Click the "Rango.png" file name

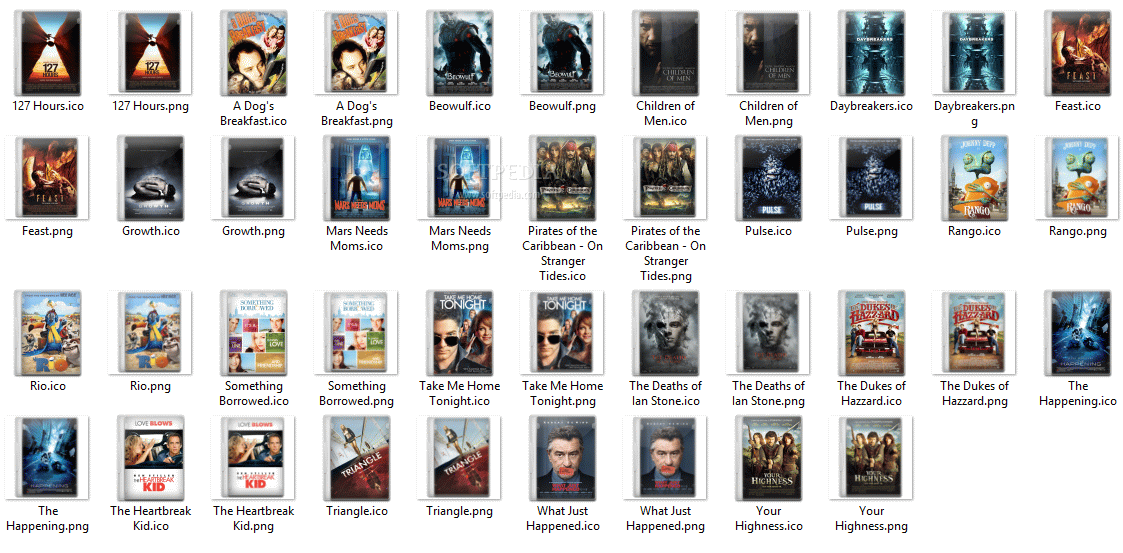(1078, 231)
